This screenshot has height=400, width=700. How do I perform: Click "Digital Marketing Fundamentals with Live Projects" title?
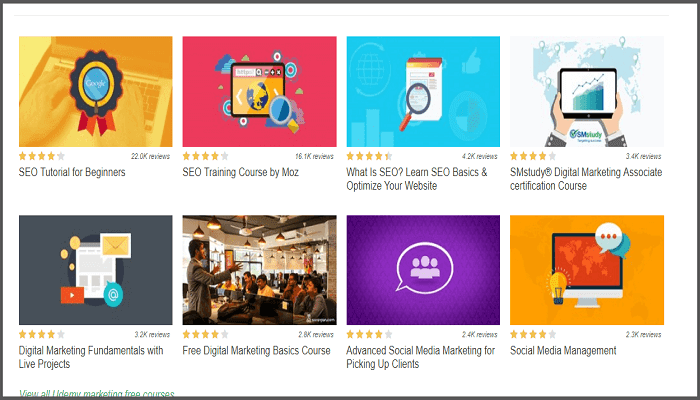click(x=91, y=351)
